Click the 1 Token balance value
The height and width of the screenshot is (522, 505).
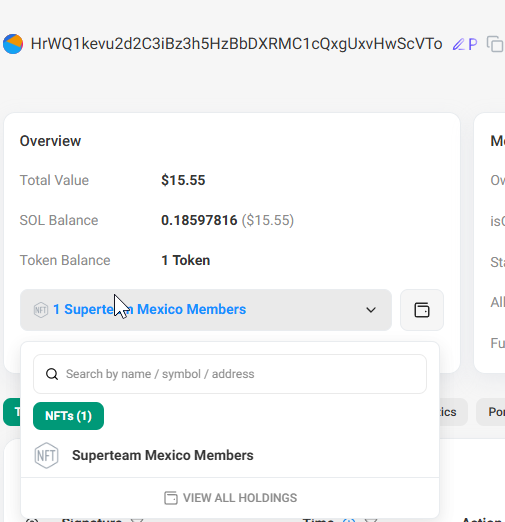tap(185, 260)
